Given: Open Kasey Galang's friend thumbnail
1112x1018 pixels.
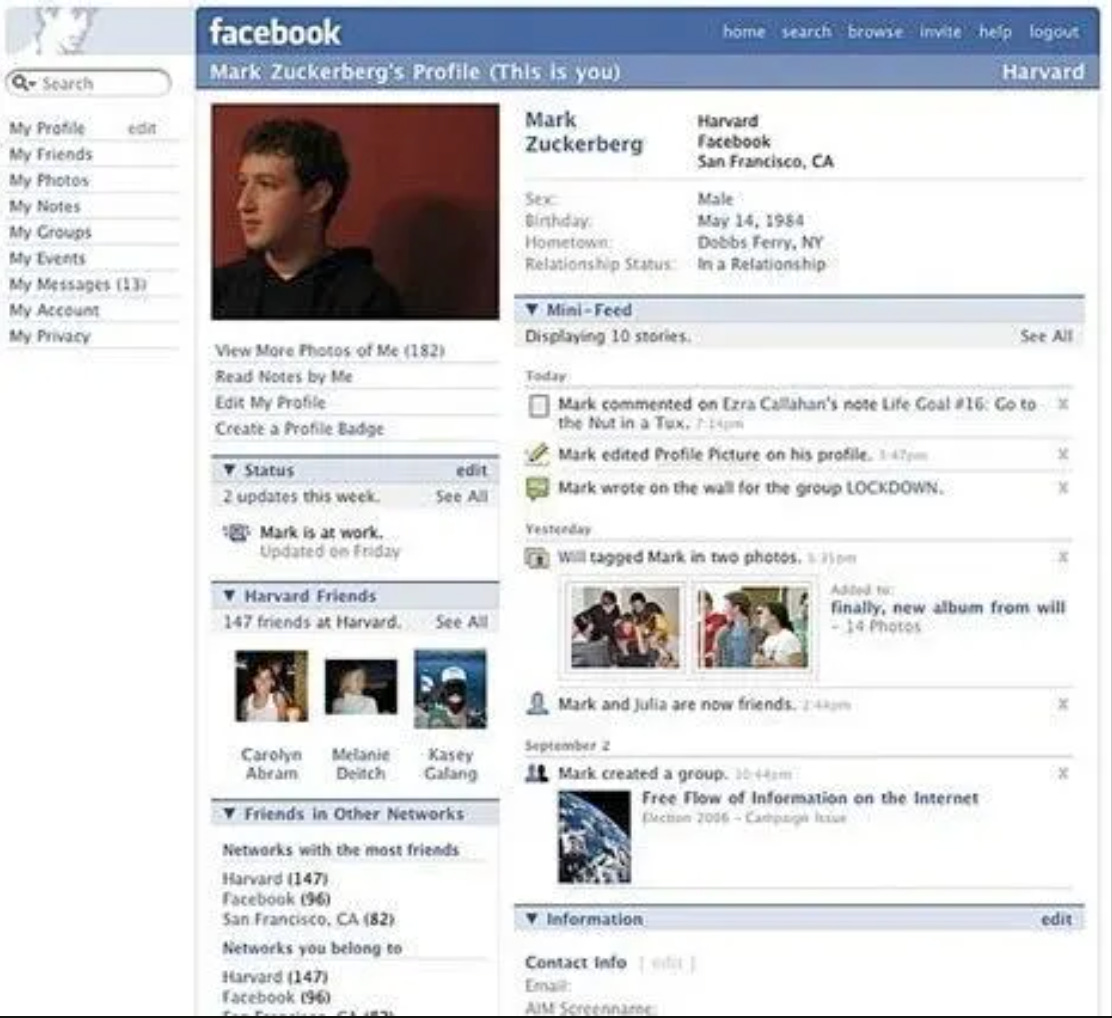Looking at the screenshot, I should pos(450,689).
